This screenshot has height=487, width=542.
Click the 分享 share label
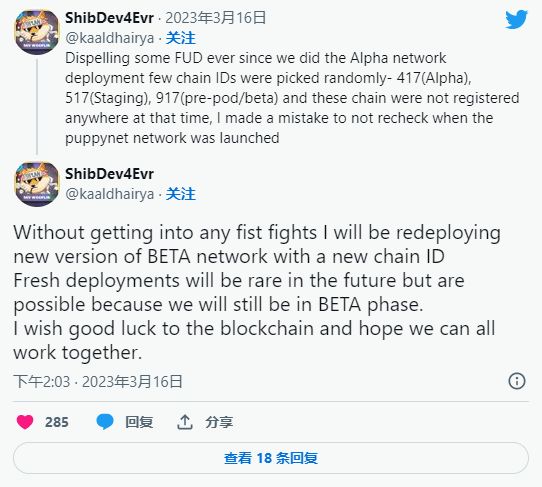219,422
